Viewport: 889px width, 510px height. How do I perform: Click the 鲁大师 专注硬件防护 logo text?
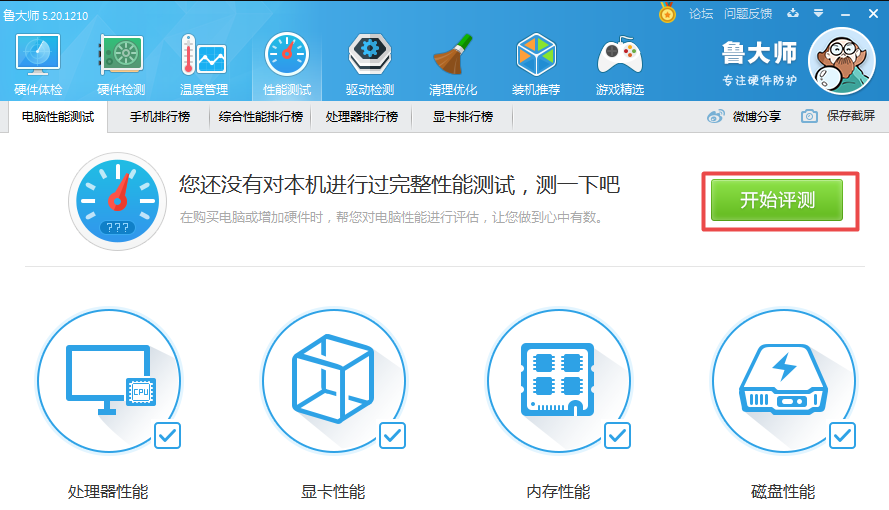760,63
